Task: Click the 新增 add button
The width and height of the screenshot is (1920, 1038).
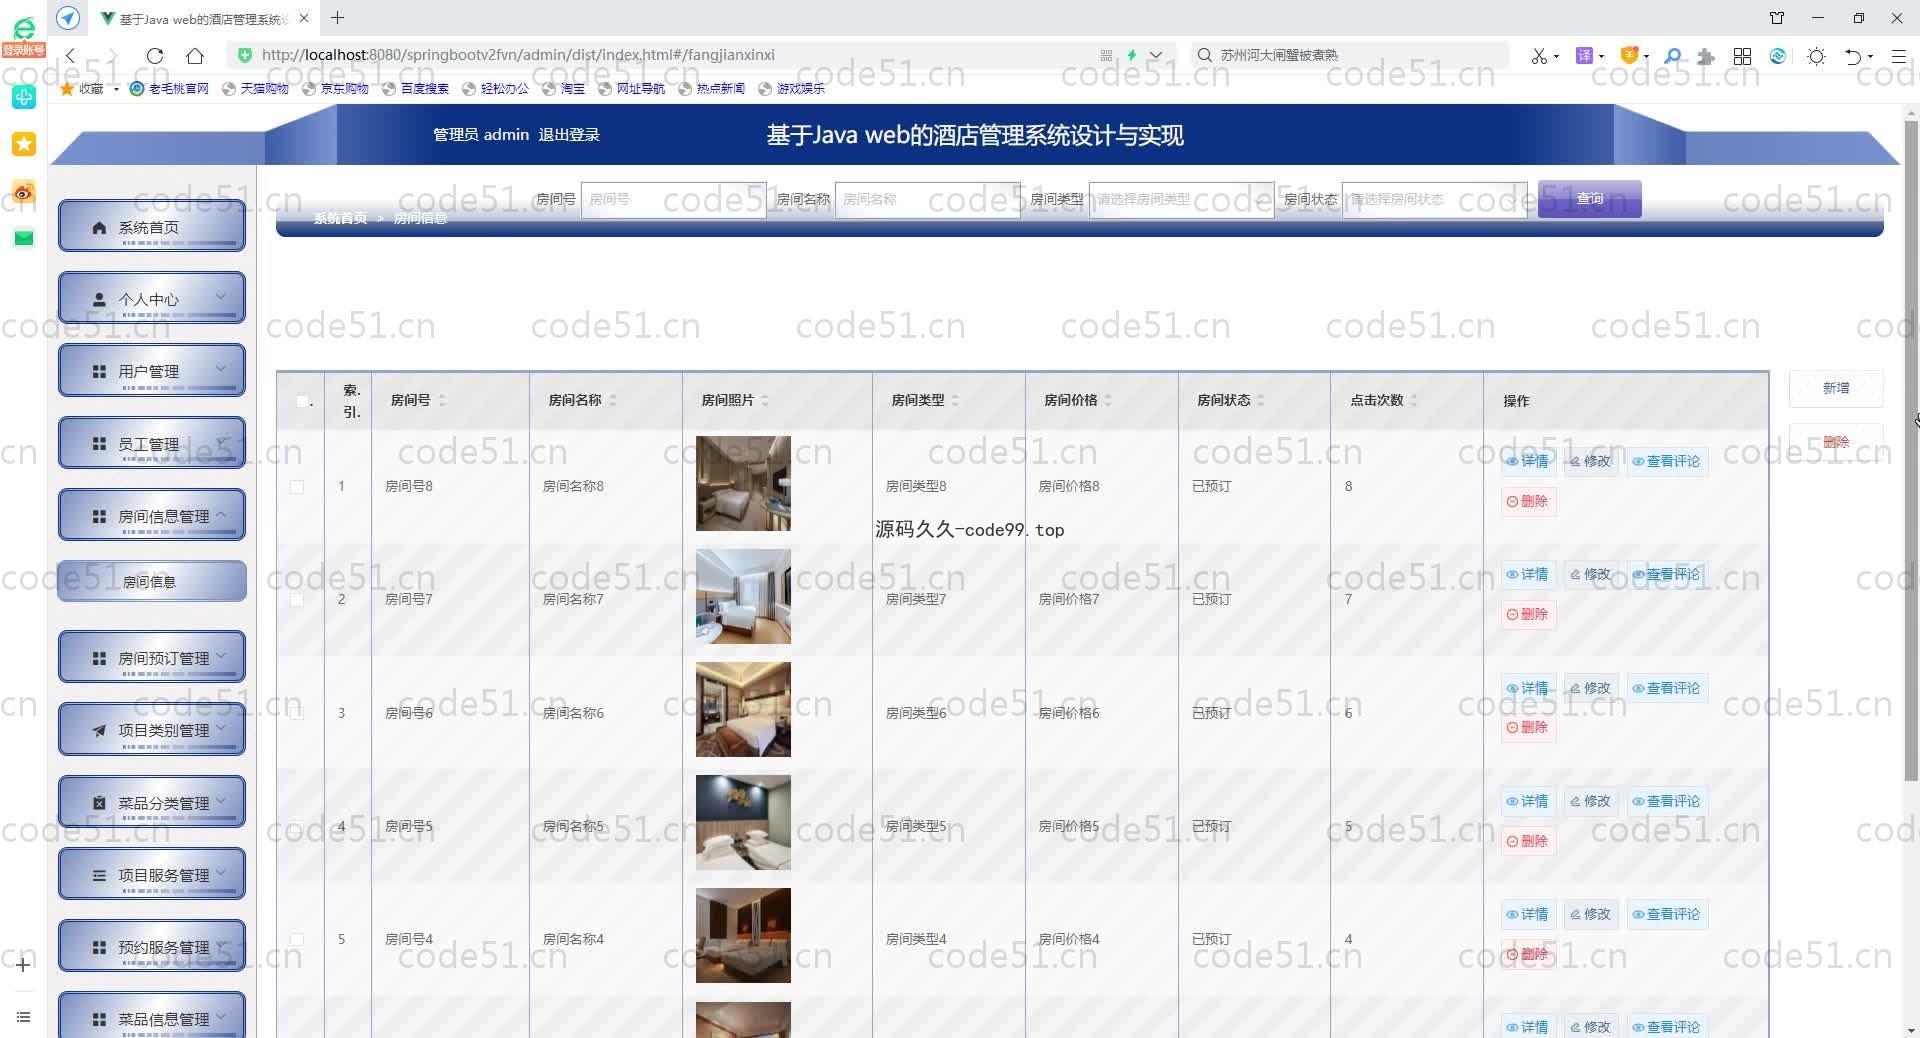Action: click(1835, 388)
